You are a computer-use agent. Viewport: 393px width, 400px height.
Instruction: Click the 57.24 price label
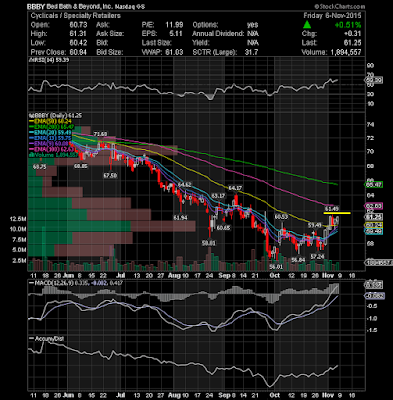[x=317, y=256]
